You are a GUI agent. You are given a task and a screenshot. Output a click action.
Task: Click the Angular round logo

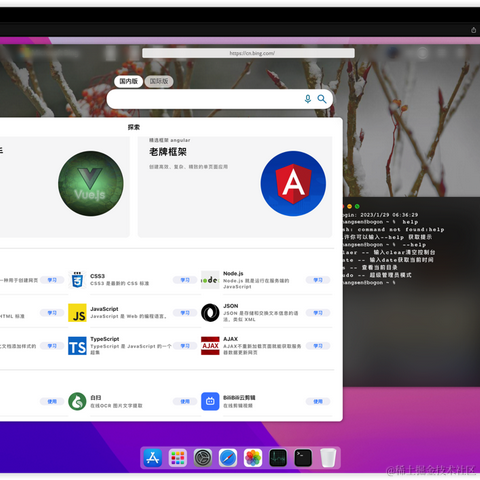pos(293,184)
